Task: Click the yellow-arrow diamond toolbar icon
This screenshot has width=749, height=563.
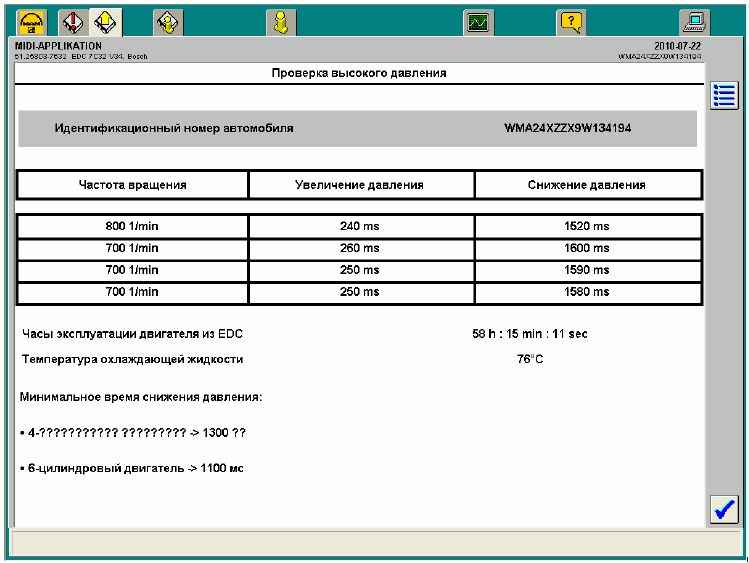Action: pos(103,20)
